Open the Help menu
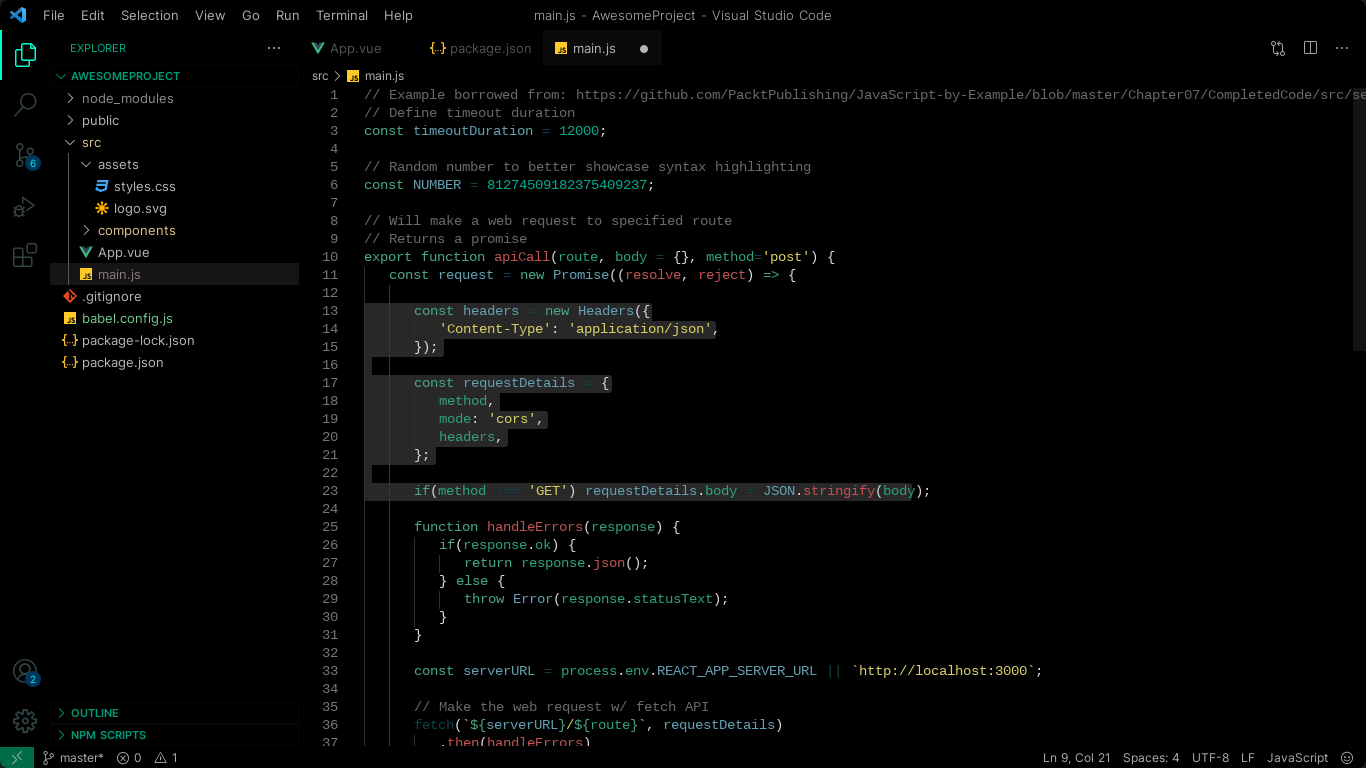The width and height of the screenshot is (1366, 768). [398, 15]
